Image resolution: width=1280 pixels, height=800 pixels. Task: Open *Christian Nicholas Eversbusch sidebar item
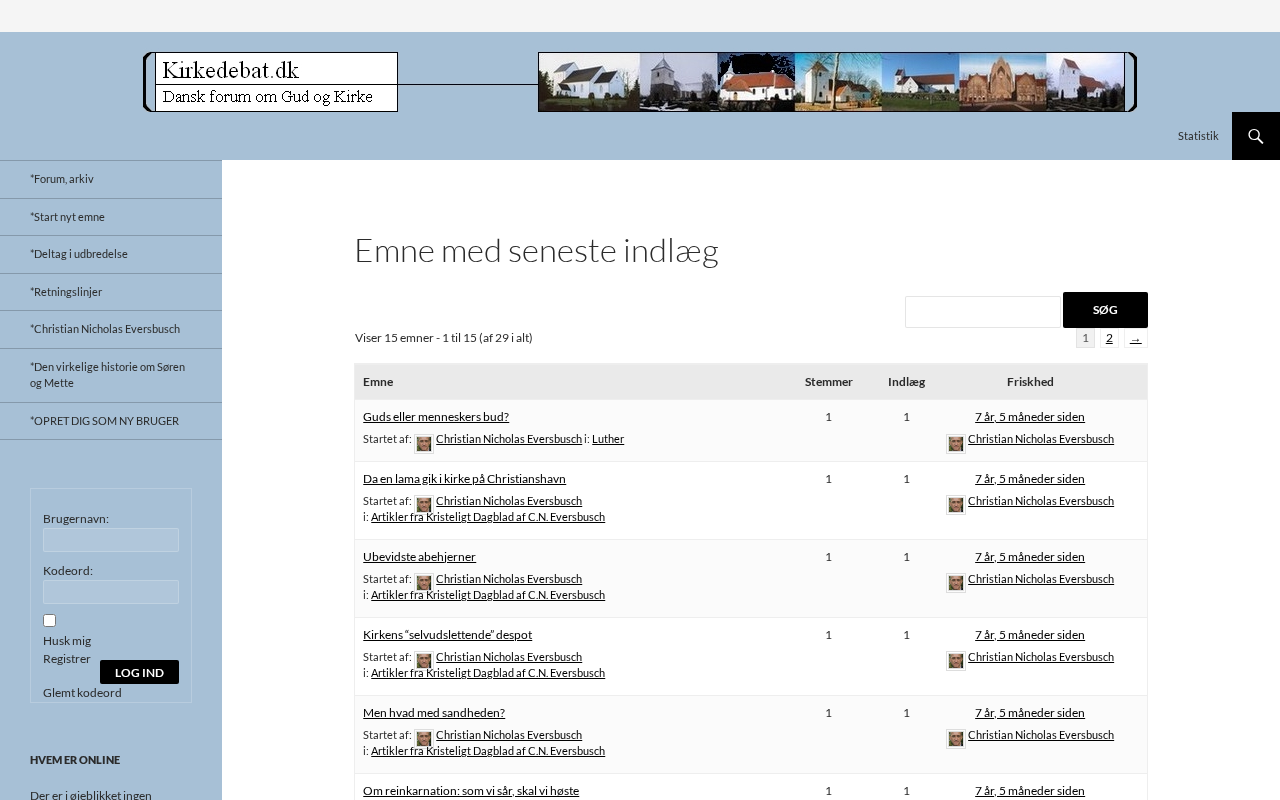[111, 329]
